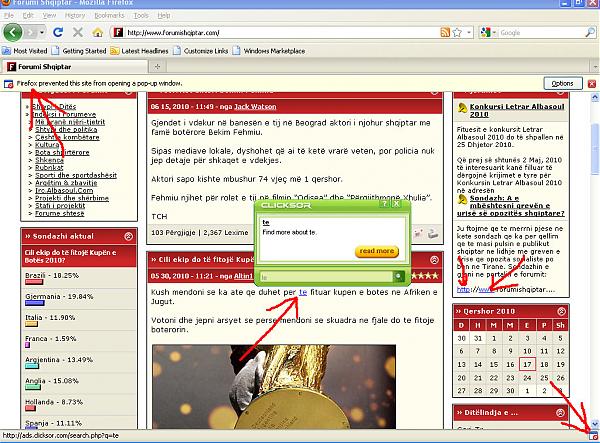
Task: Open the Help menu
Action: pyautogui.click(x=164, y=15)
